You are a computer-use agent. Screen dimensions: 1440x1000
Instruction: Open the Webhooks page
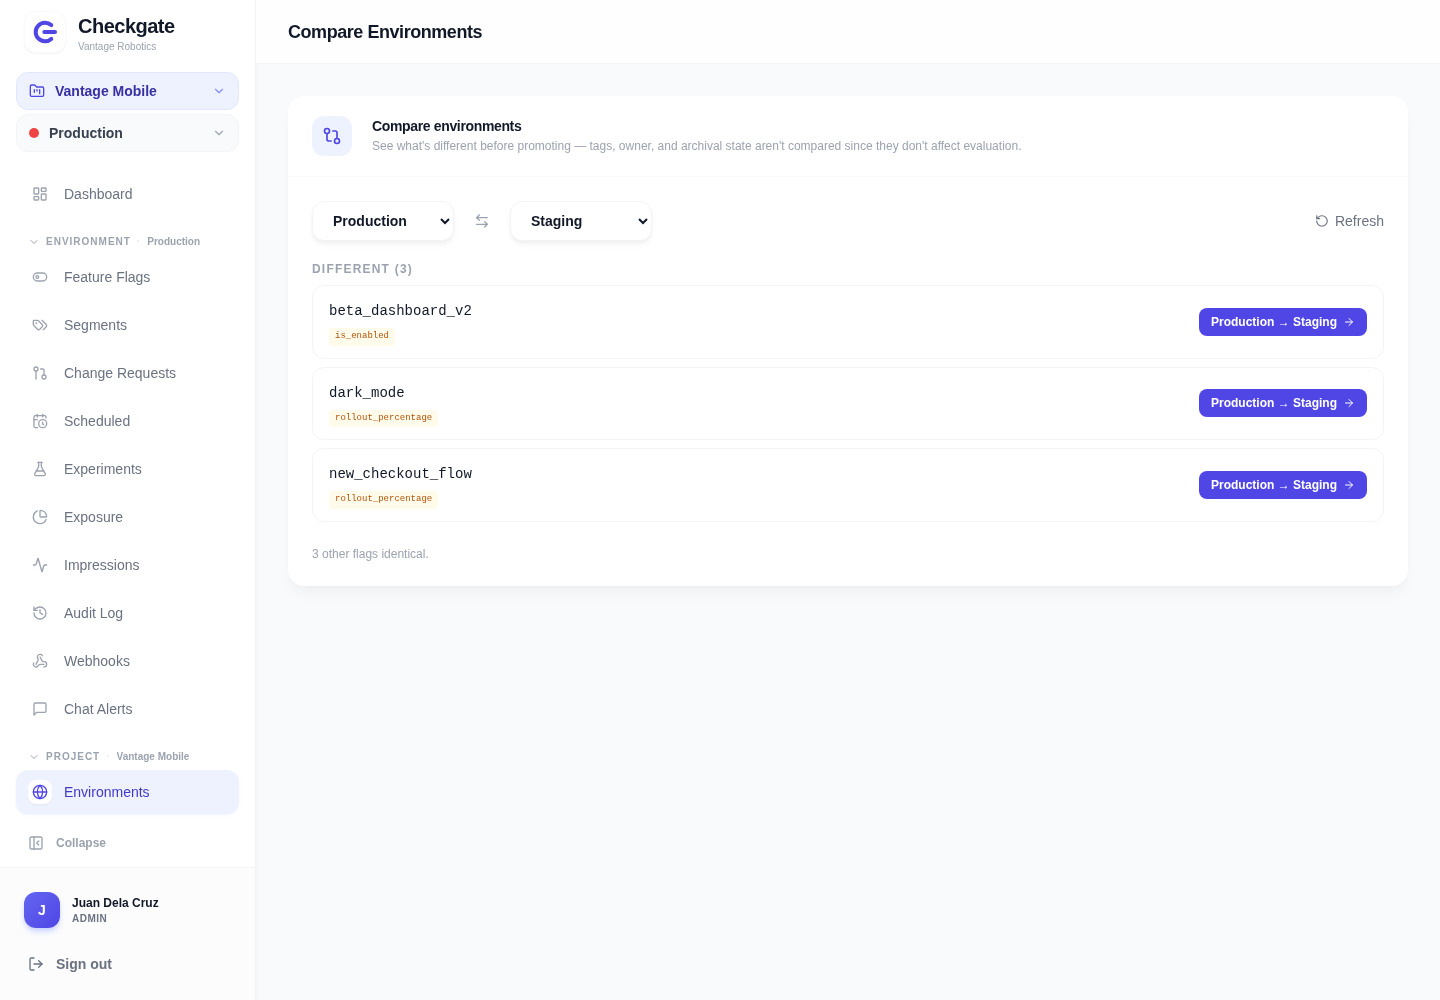pyautogui.click(x=127, y=661)
